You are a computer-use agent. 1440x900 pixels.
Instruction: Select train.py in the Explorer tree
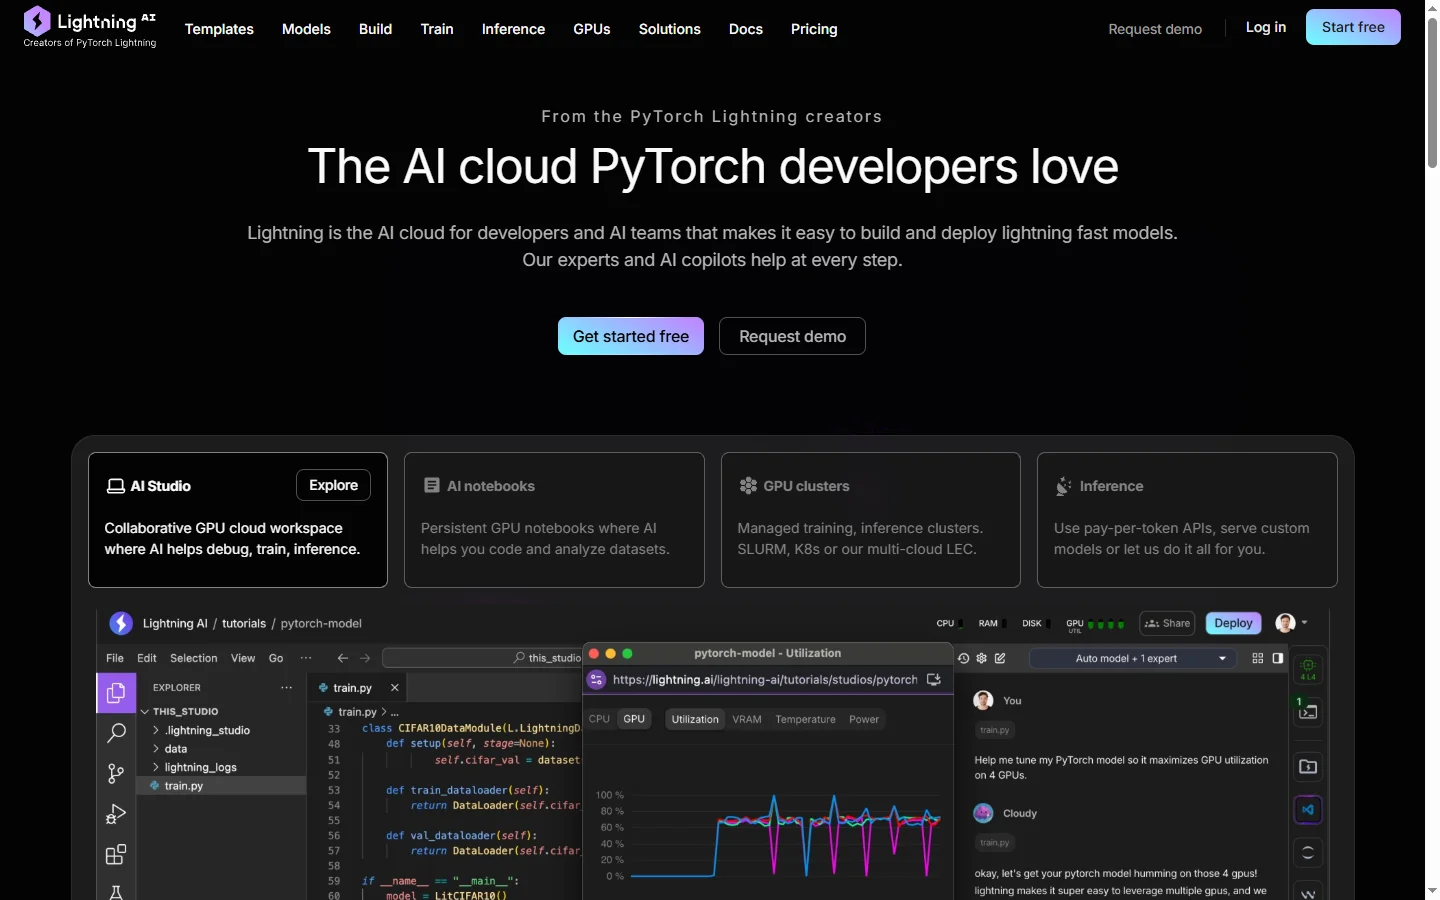[221, 786]
